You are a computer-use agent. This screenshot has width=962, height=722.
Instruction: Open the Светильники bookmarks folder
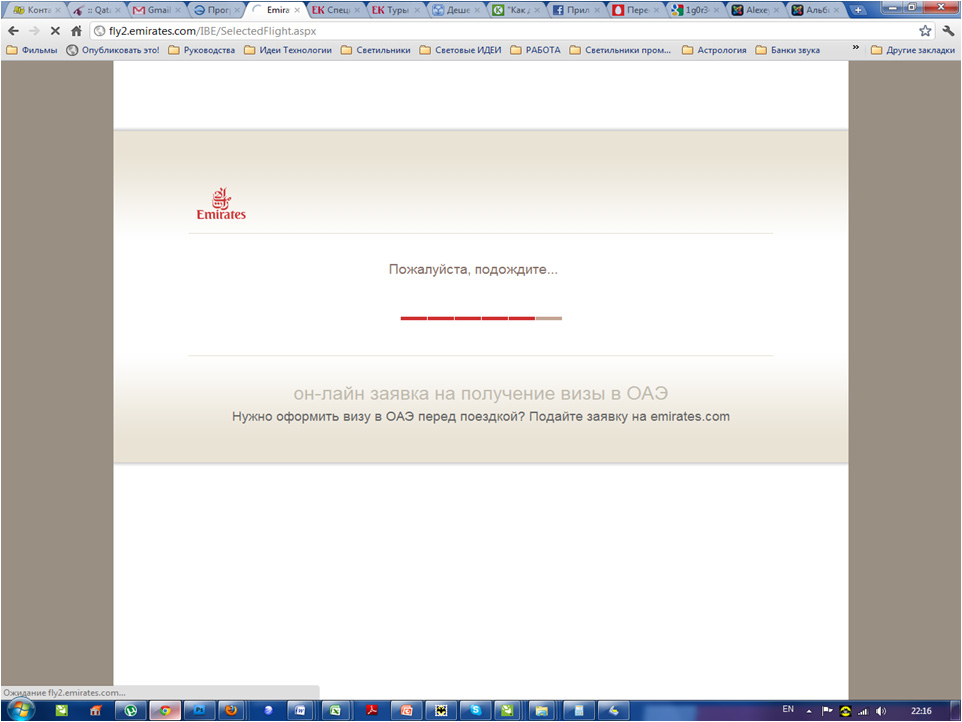click(x=375, y=50)
